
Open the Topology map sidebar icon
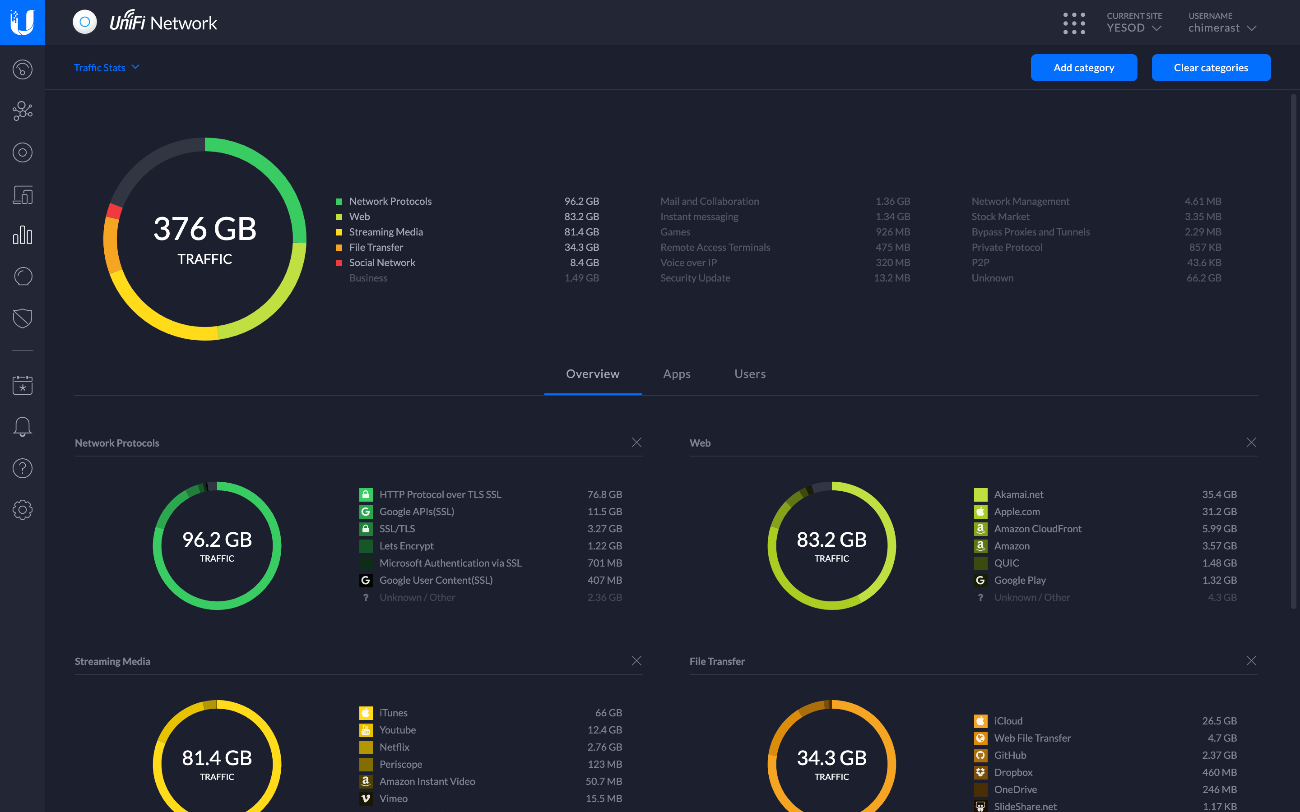click(x=22, y=111)
